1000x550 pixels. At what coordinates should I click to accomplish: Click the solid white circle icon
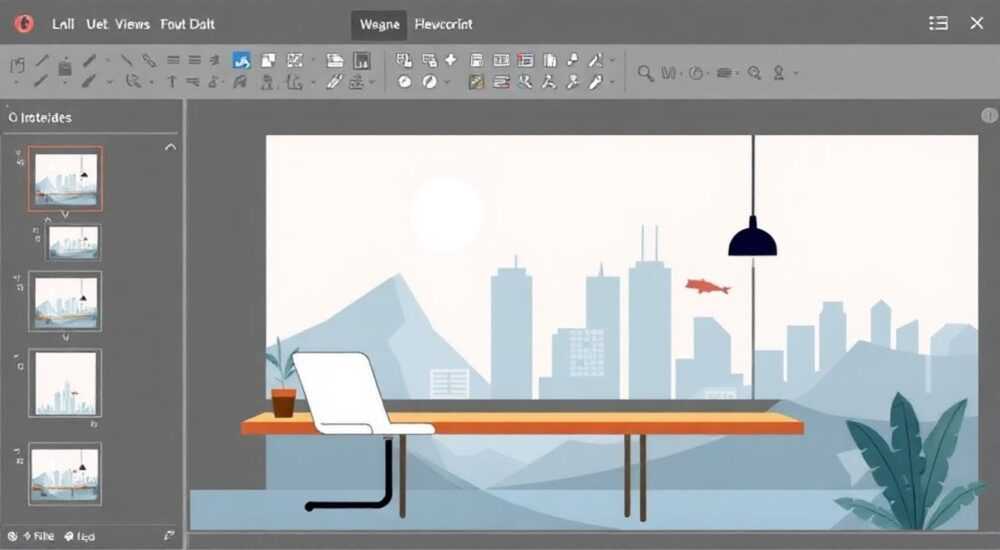(x=404, y=82)
